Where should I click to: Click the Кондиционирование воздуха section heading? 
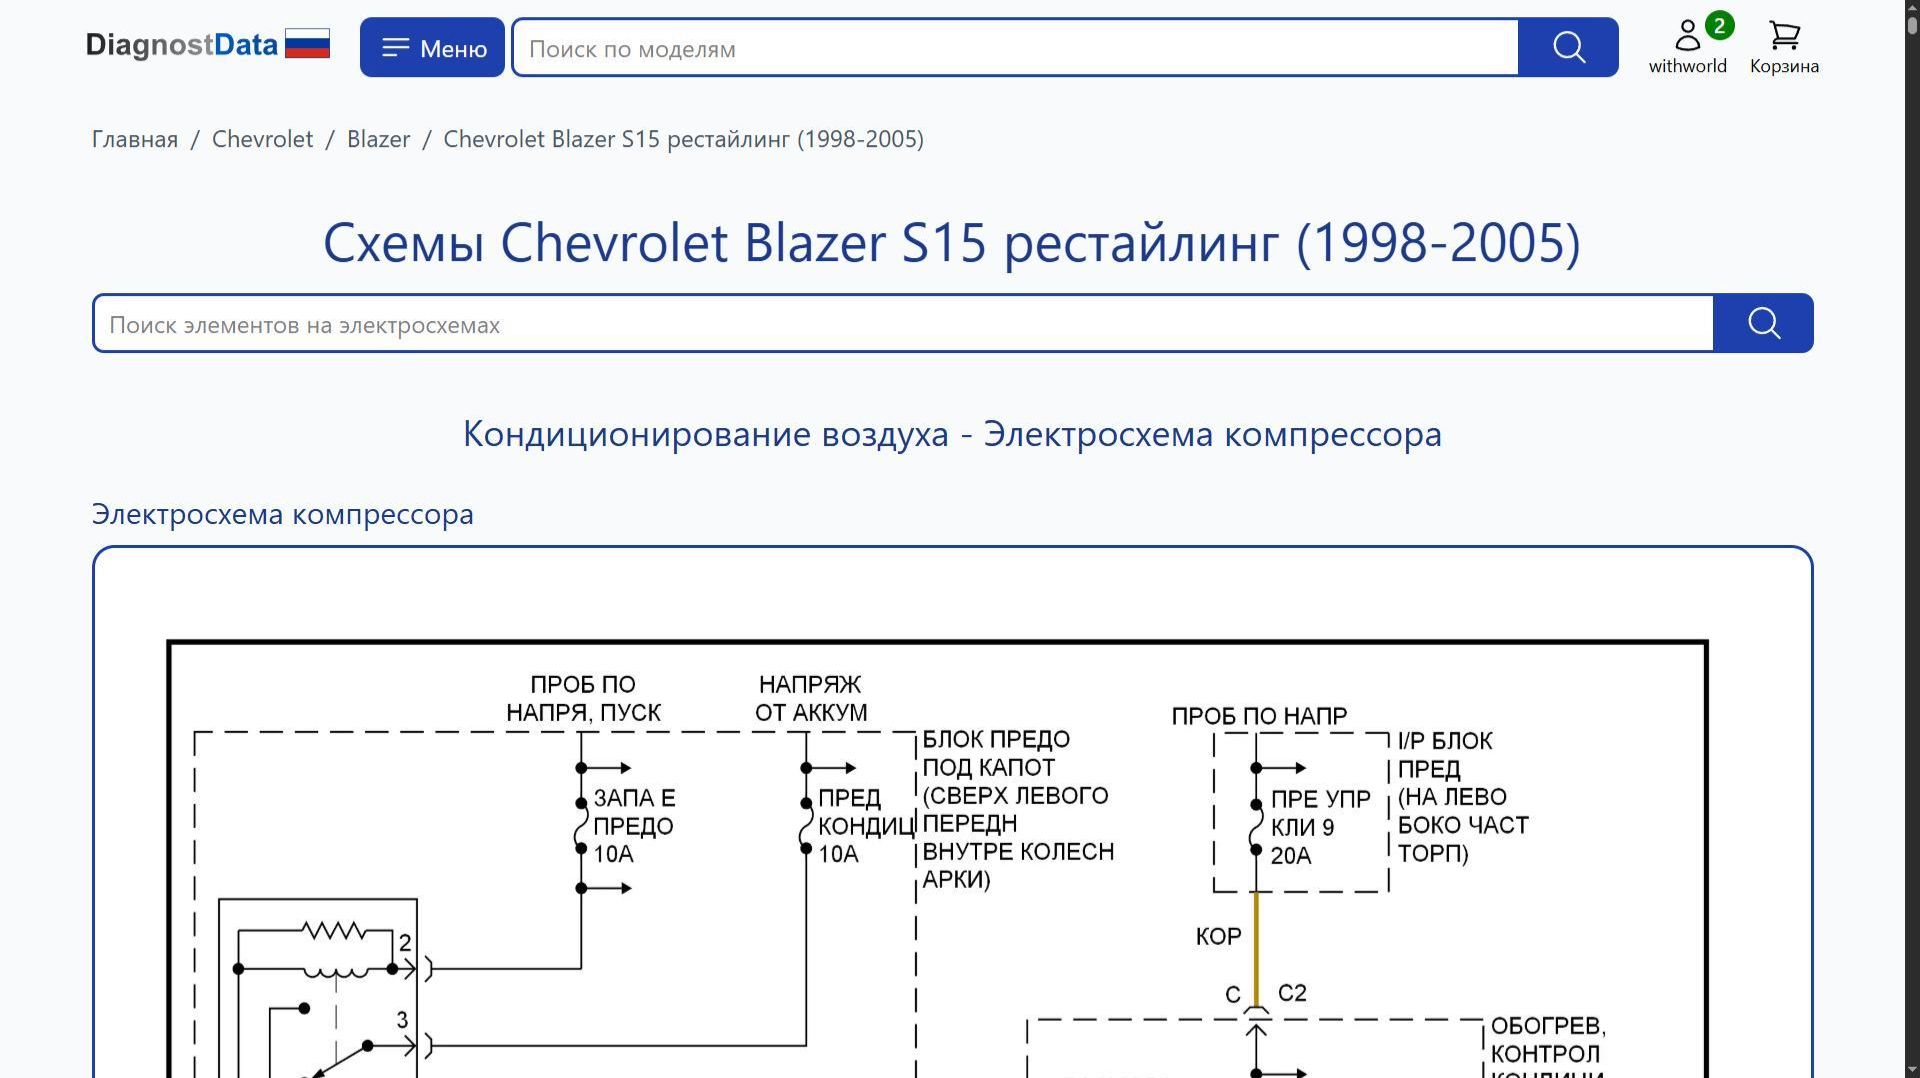[952, 434]
